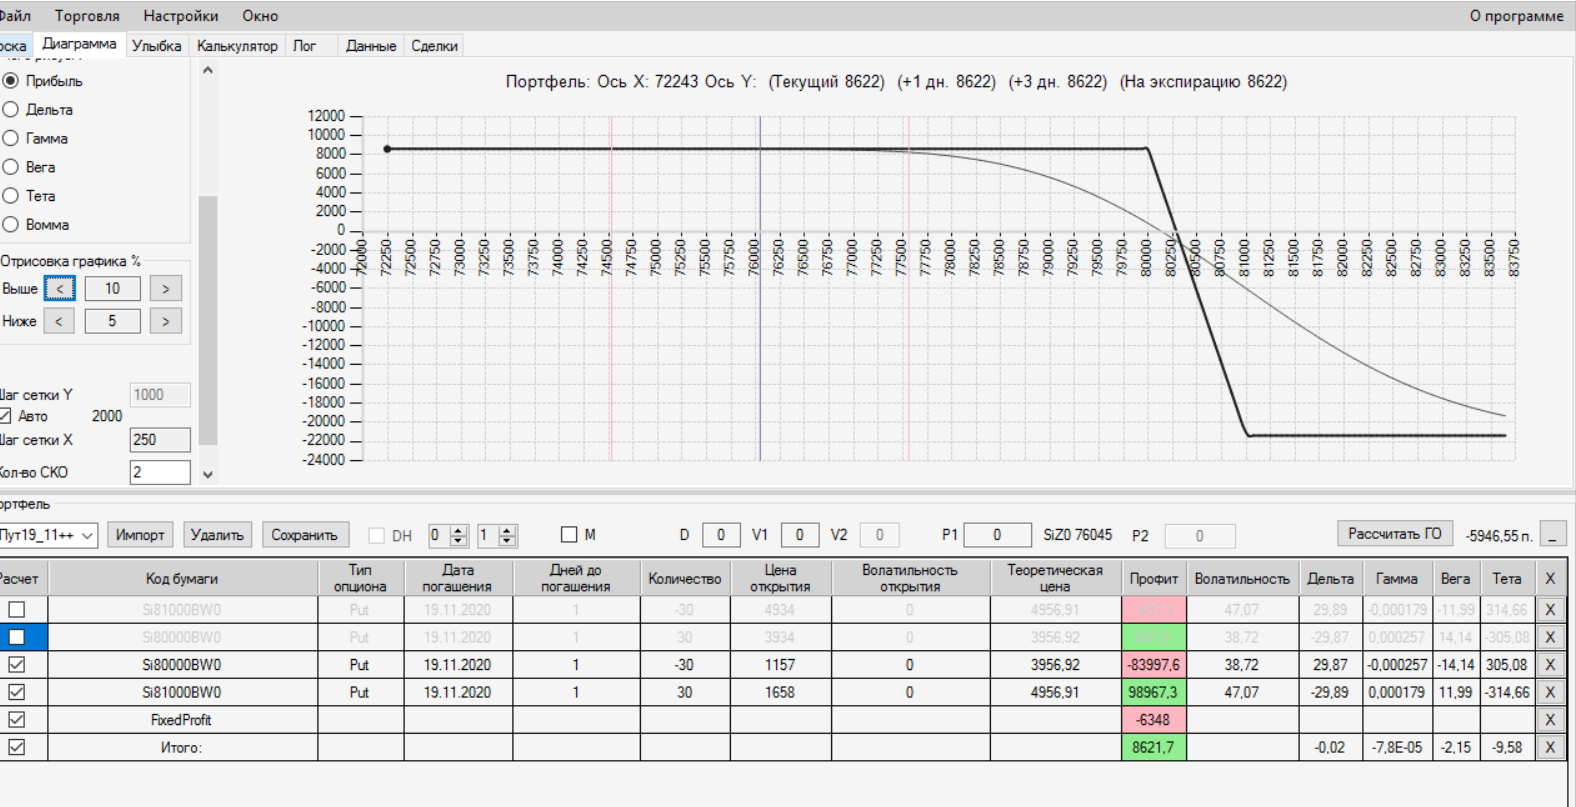Switch to the Калькулятор tab
The height and width of the screenshot is (807, 1576).
(237, 46)
